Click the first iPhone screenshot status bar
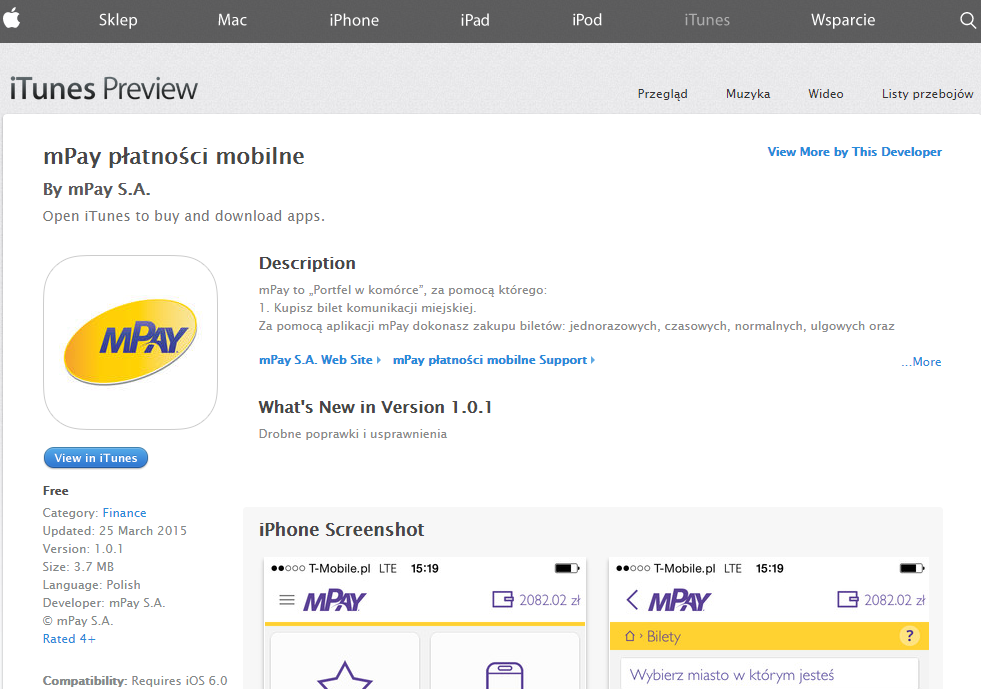The image size is (981, 689). [x=425, y=568]
